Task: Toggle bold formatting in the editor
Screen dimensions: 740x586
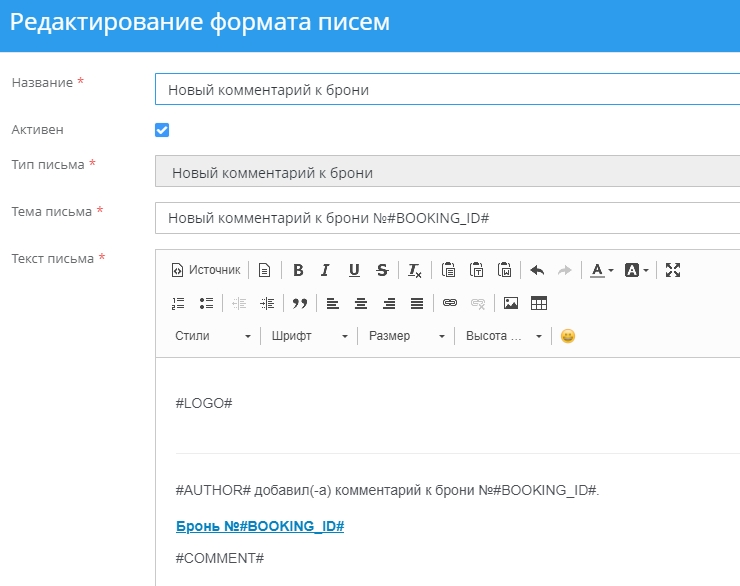Action: (298, 270)
